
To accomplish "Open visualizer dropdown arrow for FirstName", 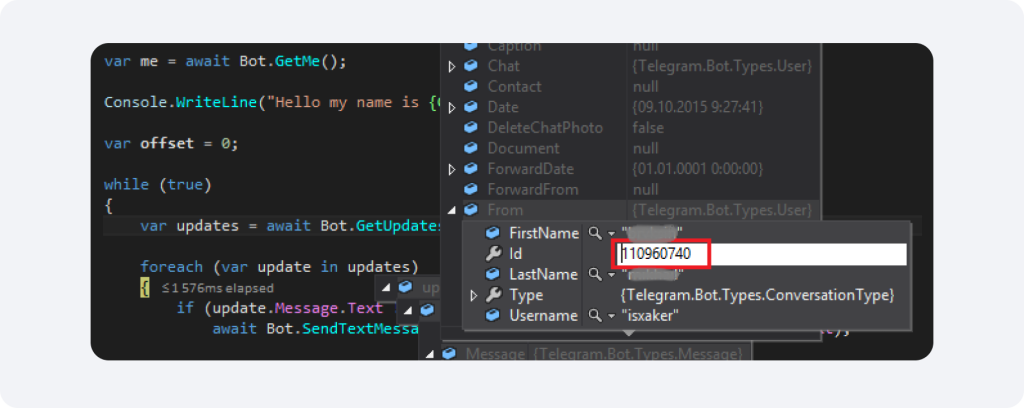I will pyautogui.click(x=611, y=234).
